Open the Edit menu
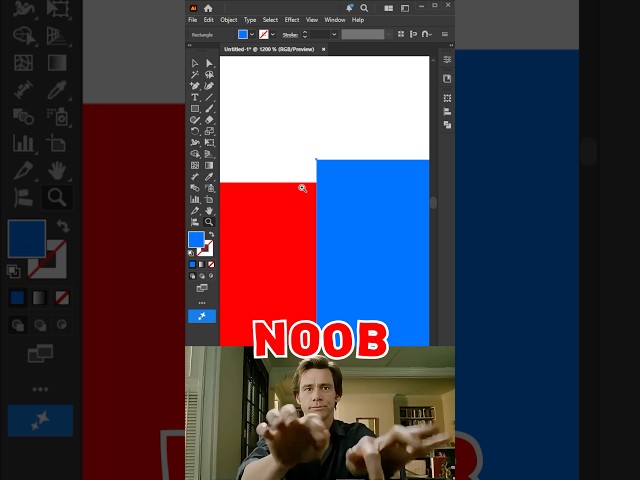 209,20
